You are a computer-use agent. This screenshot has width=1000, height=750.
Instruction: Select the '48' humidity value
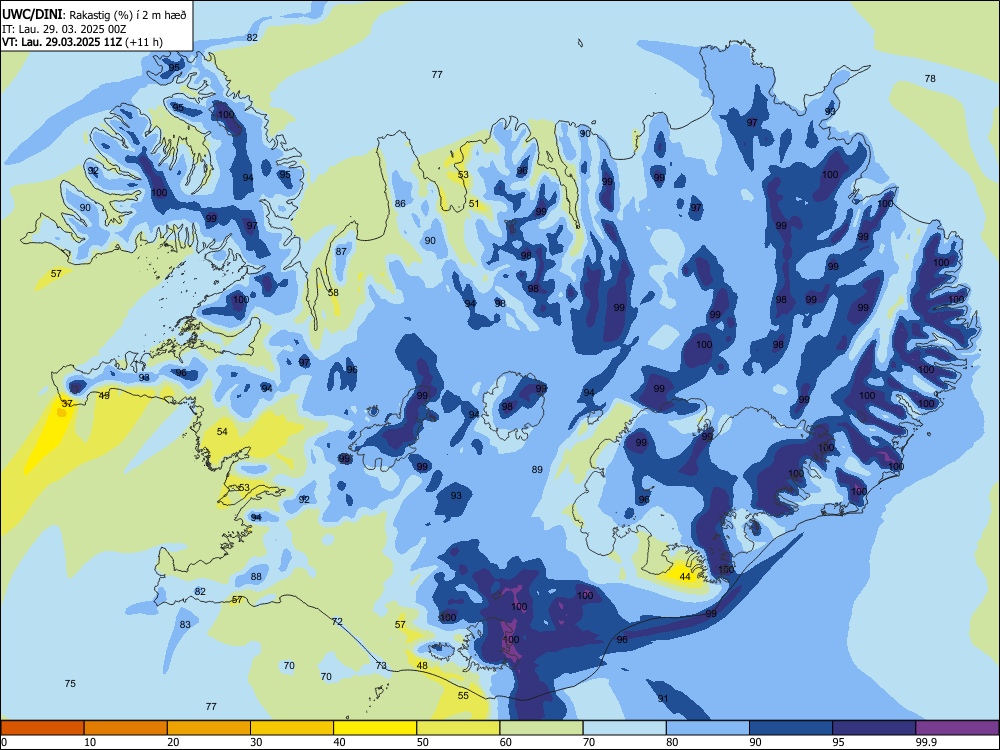(422, 665)
